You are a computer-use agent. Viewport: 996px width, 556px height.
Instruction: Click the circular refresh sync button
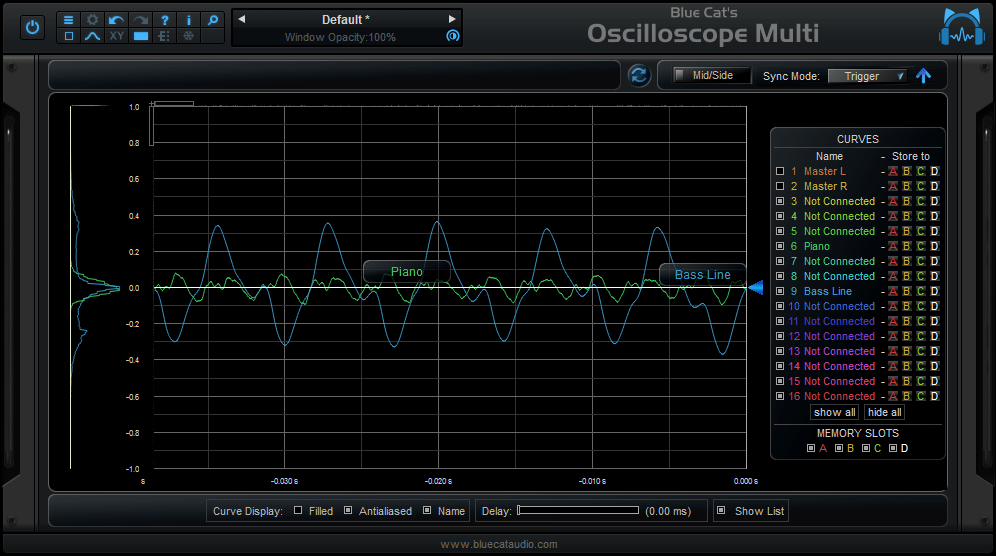coord(639,76)
